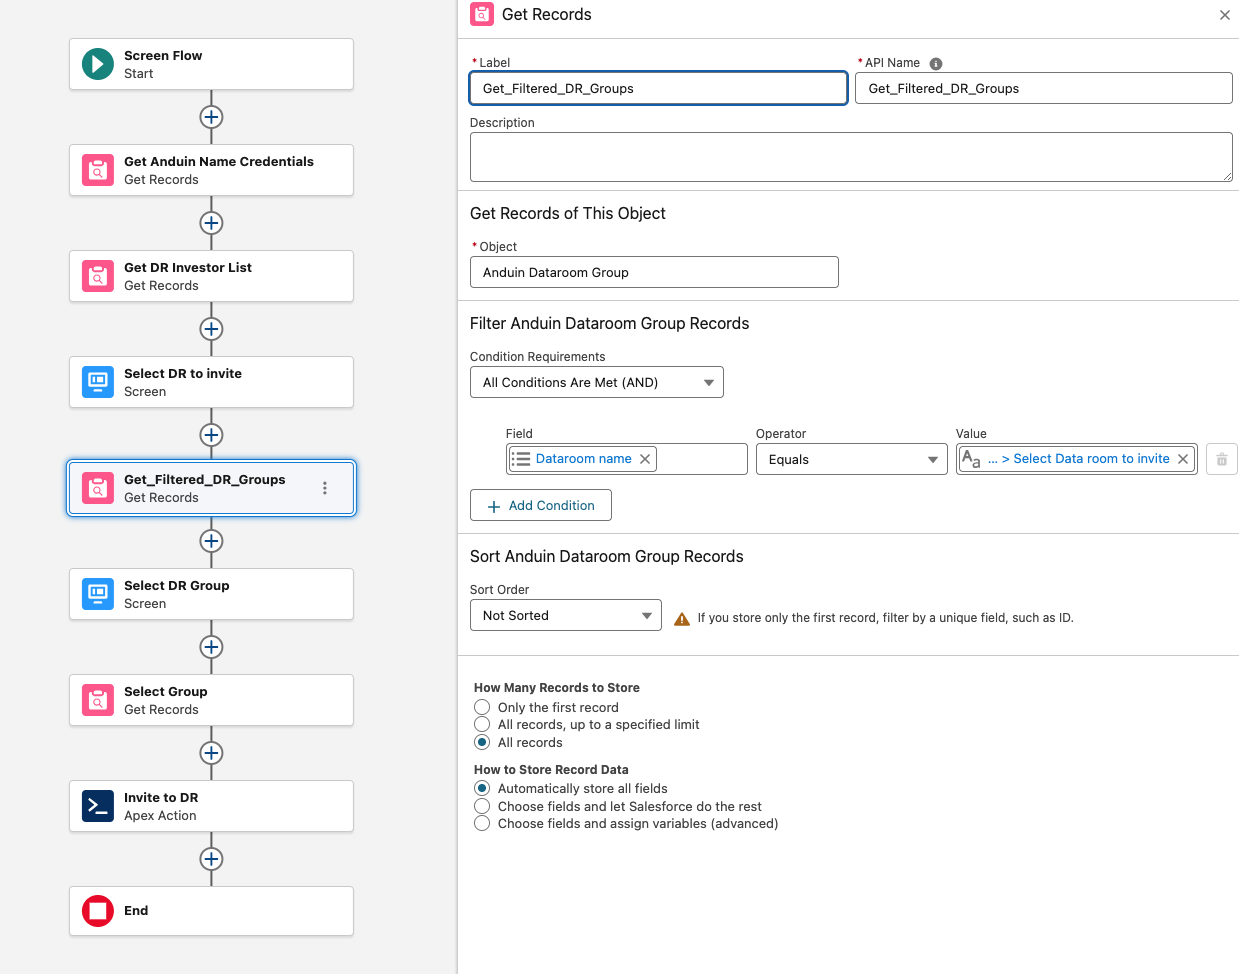Add element below Invite to DR
Viewport: 1239px width, 974px height.
pos(211,859)
